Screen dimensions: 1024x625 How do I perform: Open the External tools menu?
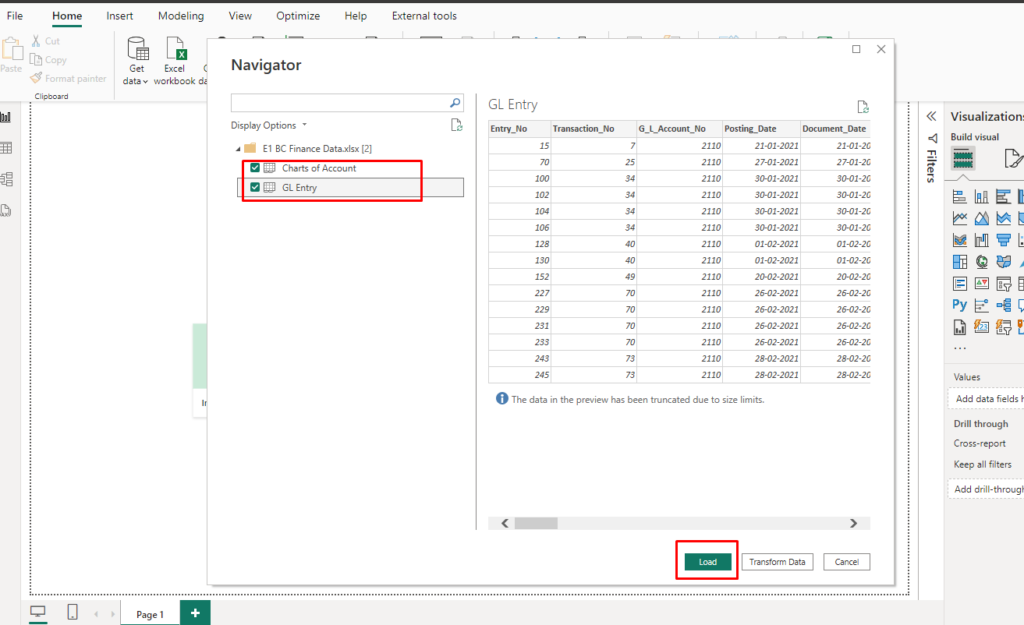[x=424, y=15]
